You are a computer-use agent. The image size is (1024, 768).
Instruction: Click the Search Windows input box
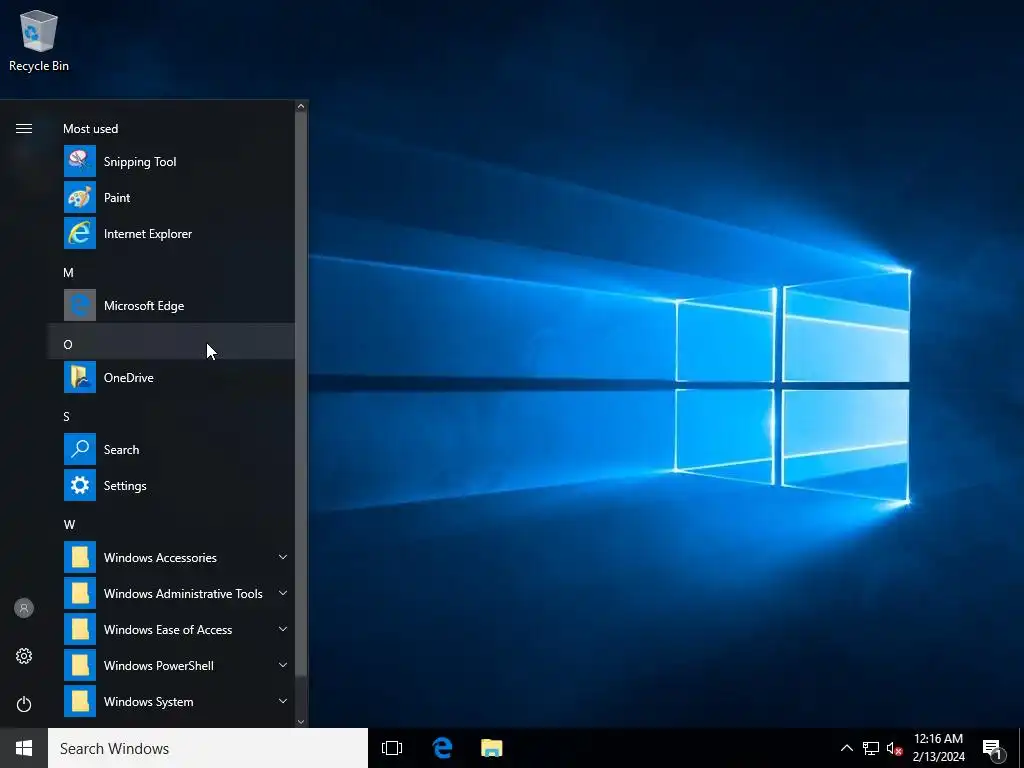click(208, 748)
